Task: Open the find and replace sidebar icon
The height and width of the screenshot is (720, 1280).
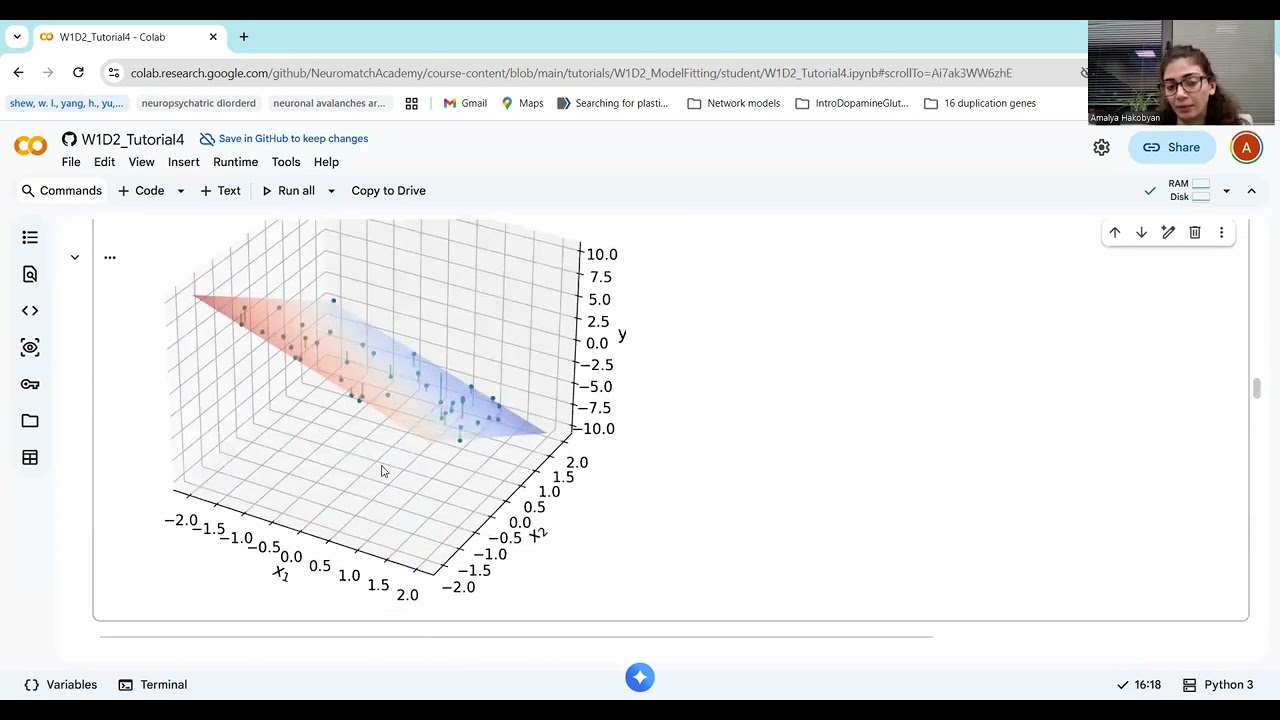Action: (x=30, y=274)
